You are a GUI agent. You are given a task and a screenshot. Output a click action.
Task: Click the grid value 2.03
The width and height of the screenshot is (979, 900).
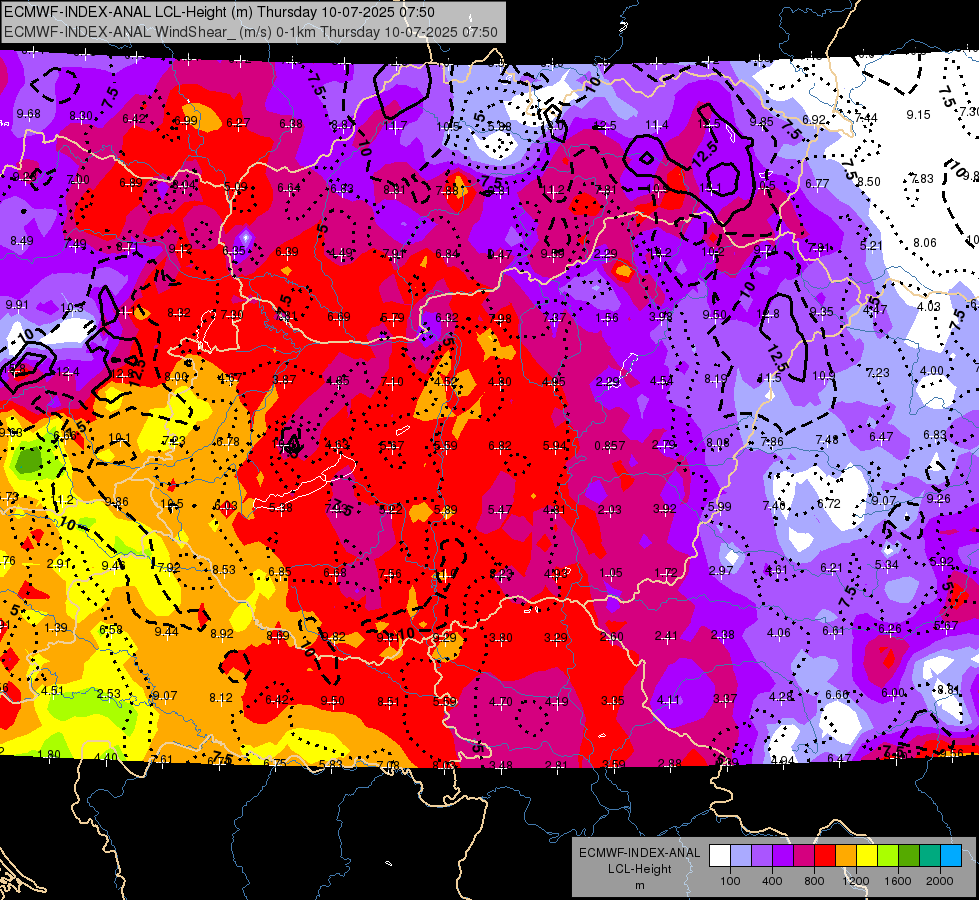click(x=609, y=510)
